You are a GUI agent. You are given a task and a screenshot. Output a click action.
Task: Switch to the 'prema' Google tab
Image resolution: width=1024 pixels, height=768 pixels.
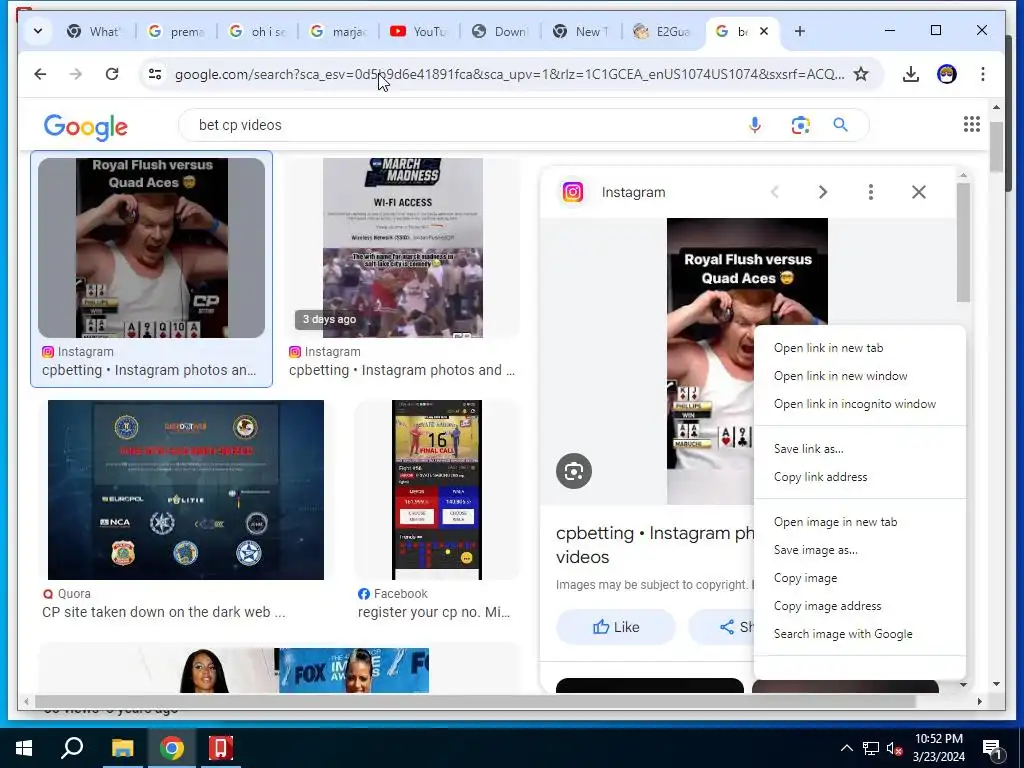176,31
